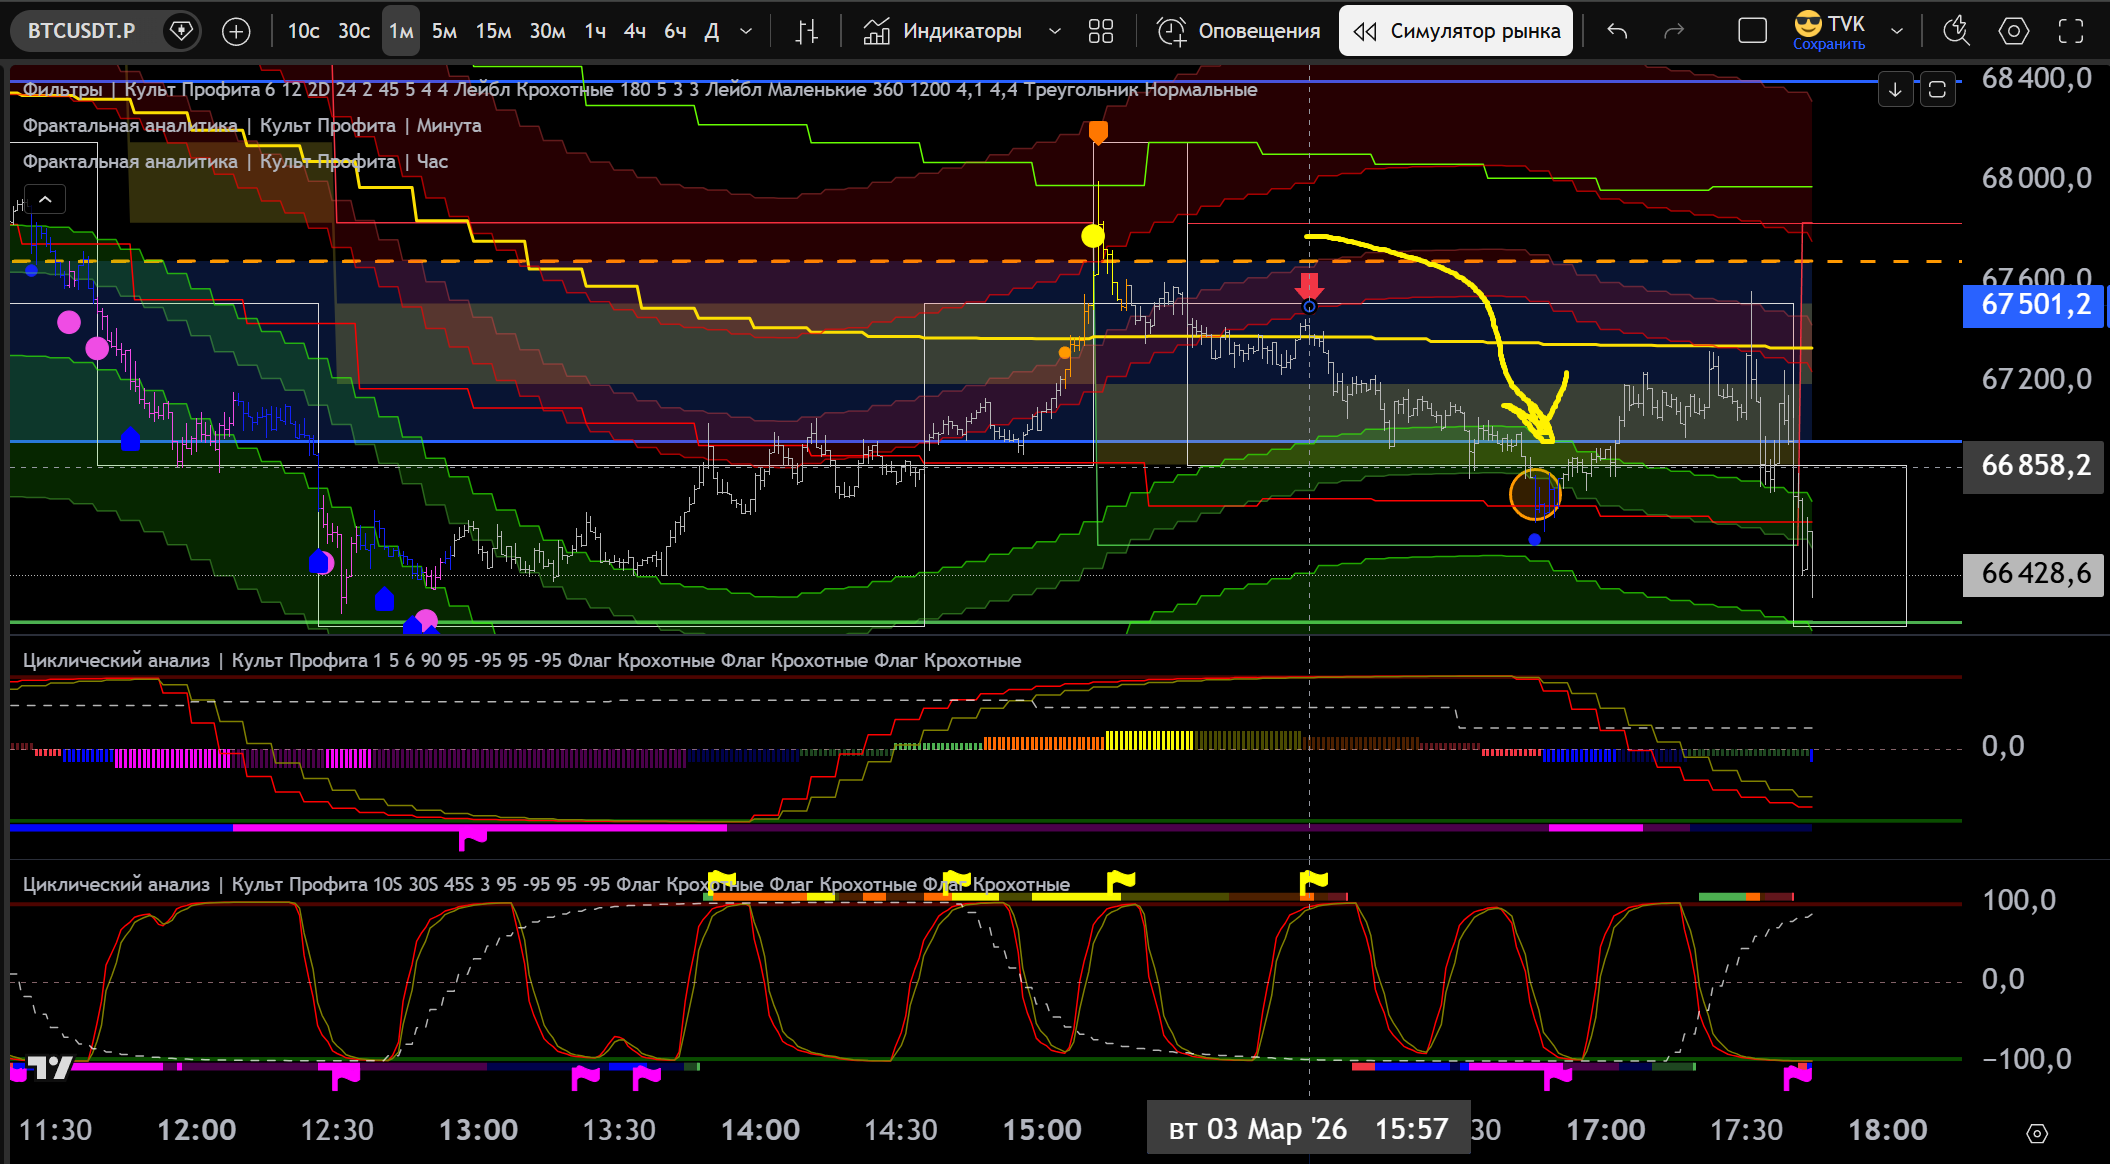Open the layout selection square icon
The height and width of the screenshot is (1164, 2110).
click(x=1752, y=32)
